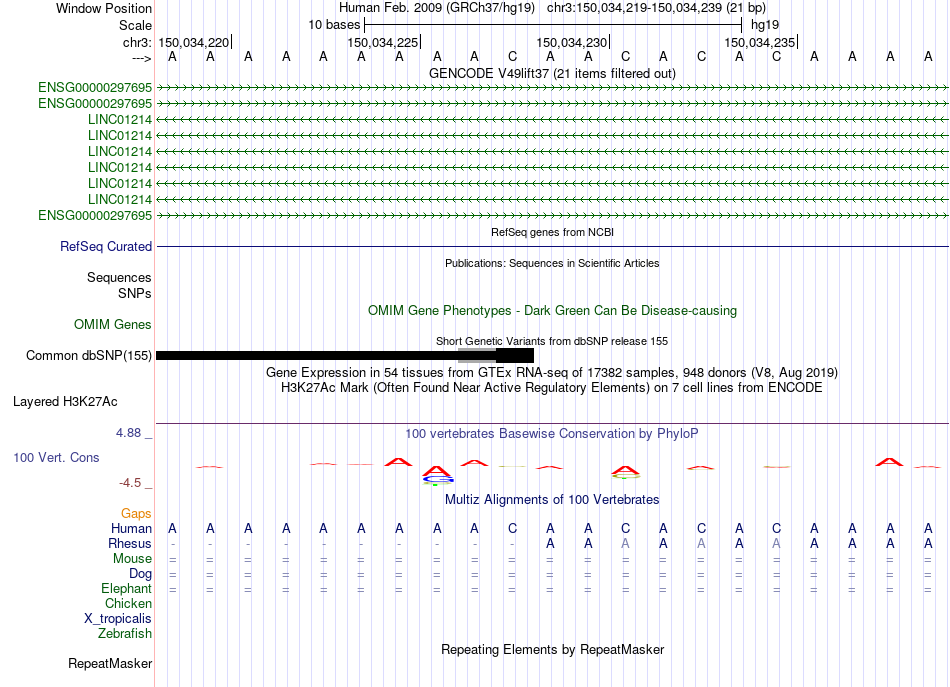Open the H3K27Ac Mark ENCODE track title
Screen dimensions: 950x687
point(552,388)
